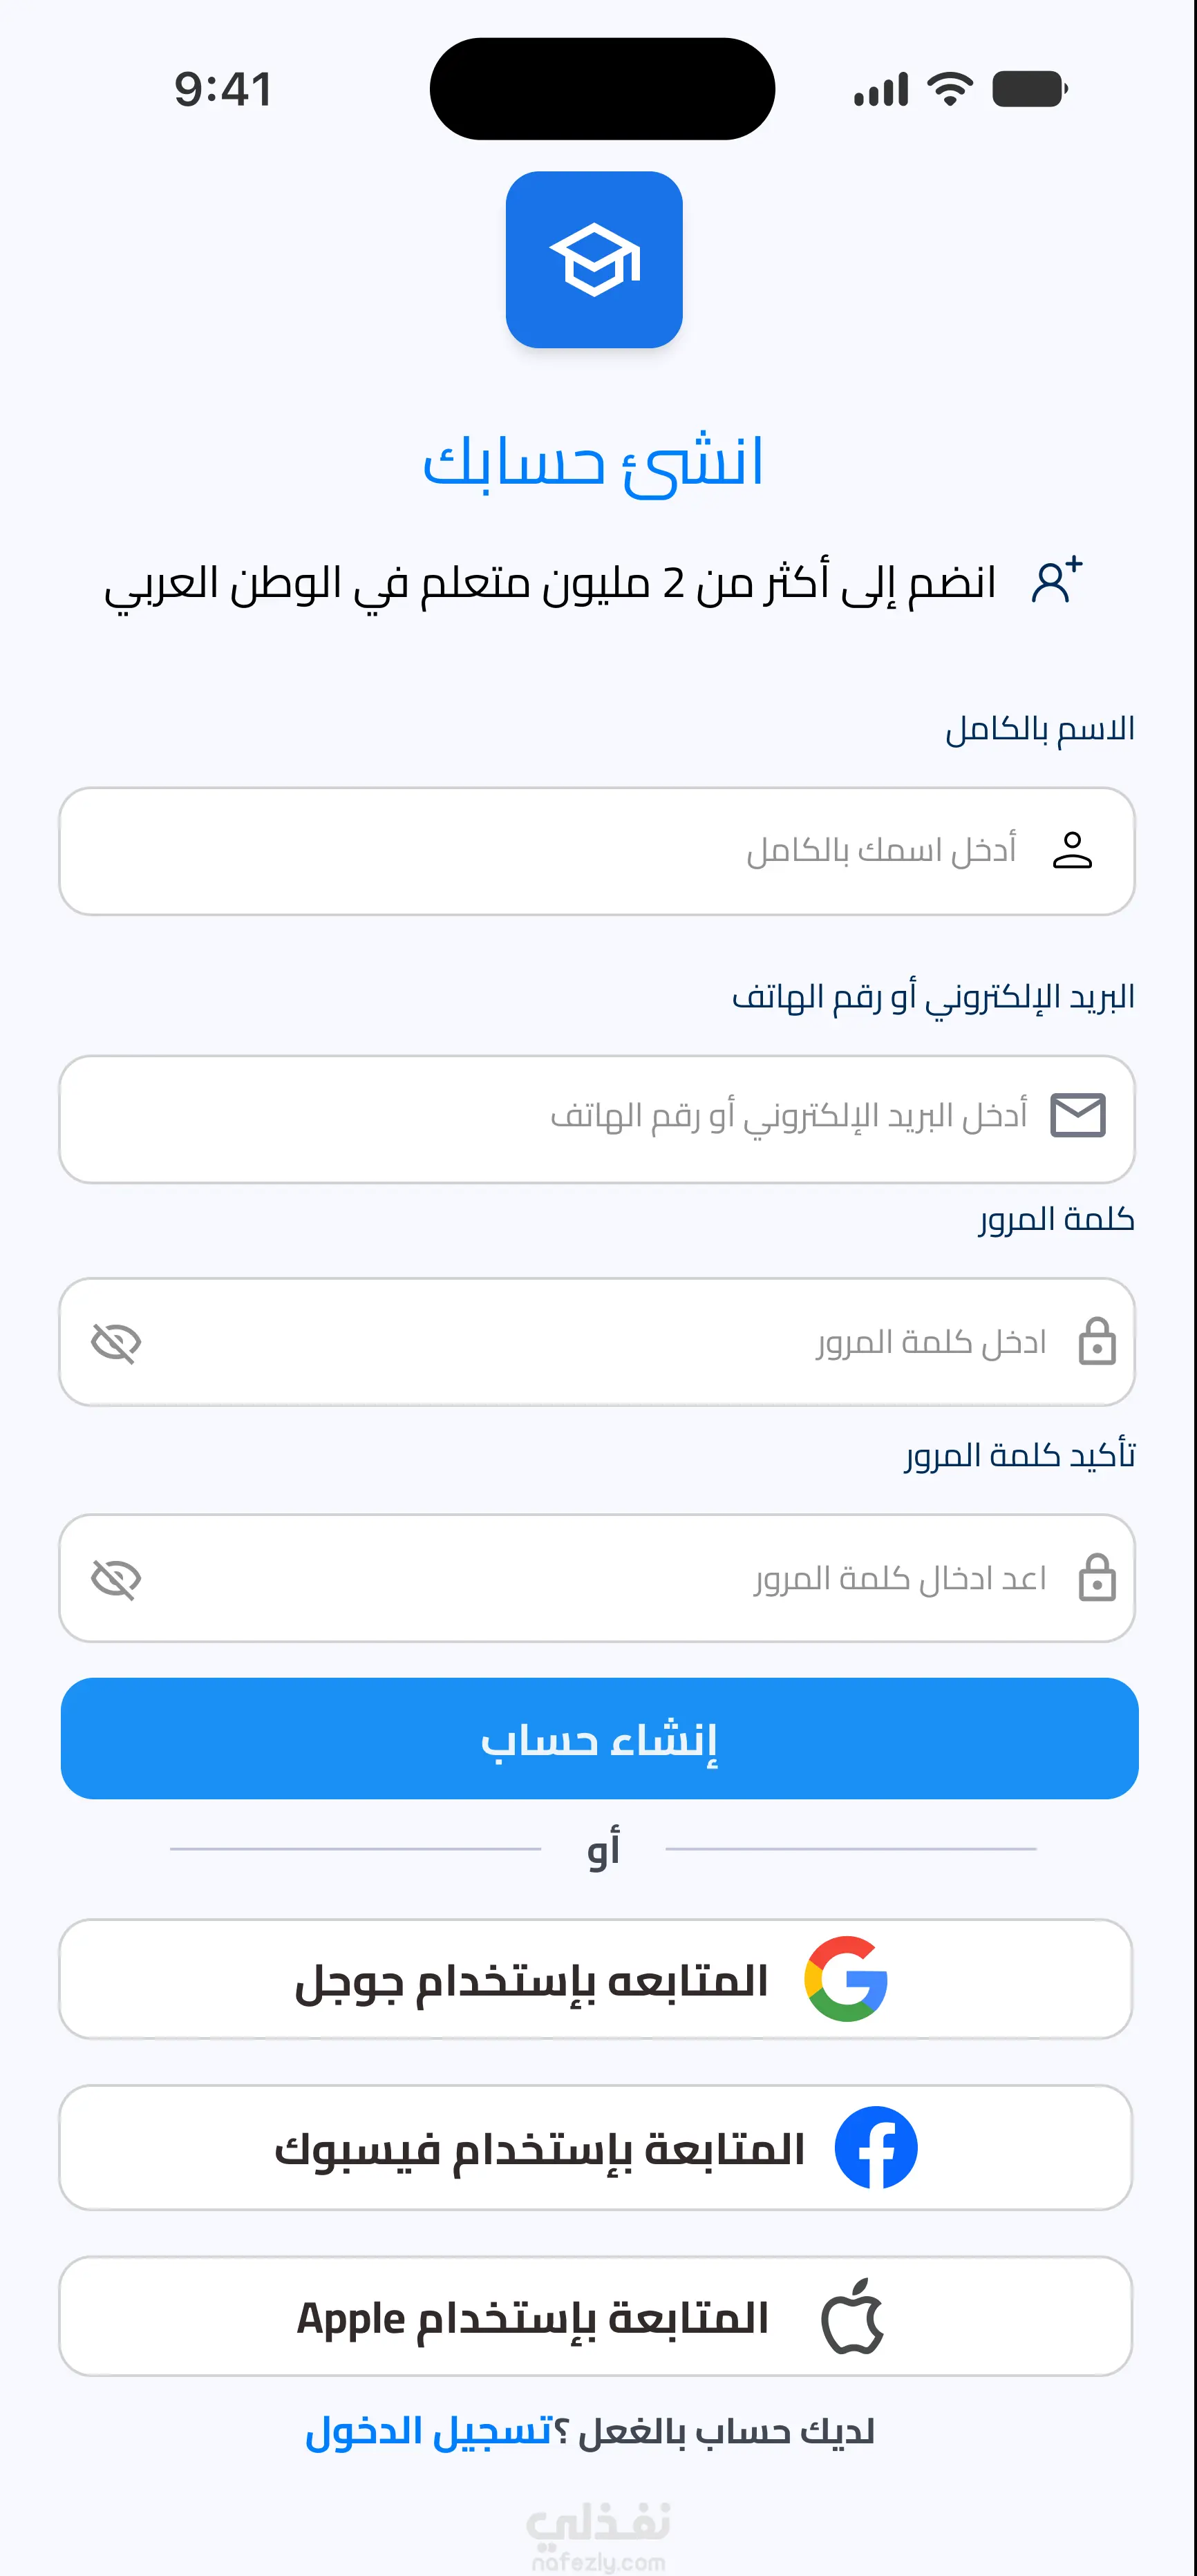The height and width of the screenshot is (2576, 1197).
Task: Click the Facebook logo icon
Action: tap(876, 2147)
